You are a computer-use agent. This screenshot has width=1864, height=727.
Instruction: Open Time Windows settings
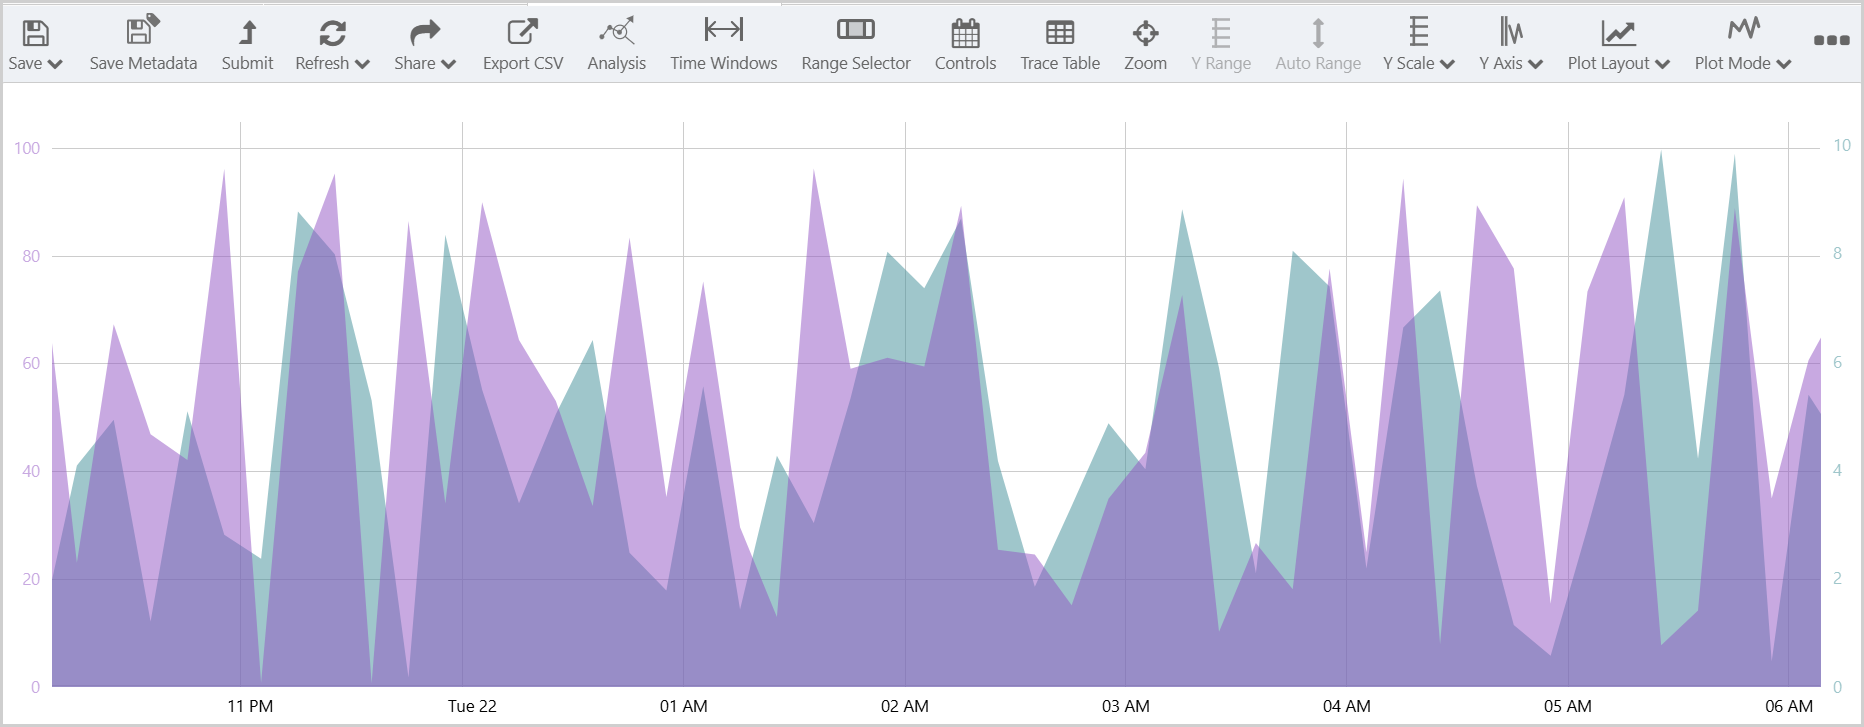click(x=723, y=45)
